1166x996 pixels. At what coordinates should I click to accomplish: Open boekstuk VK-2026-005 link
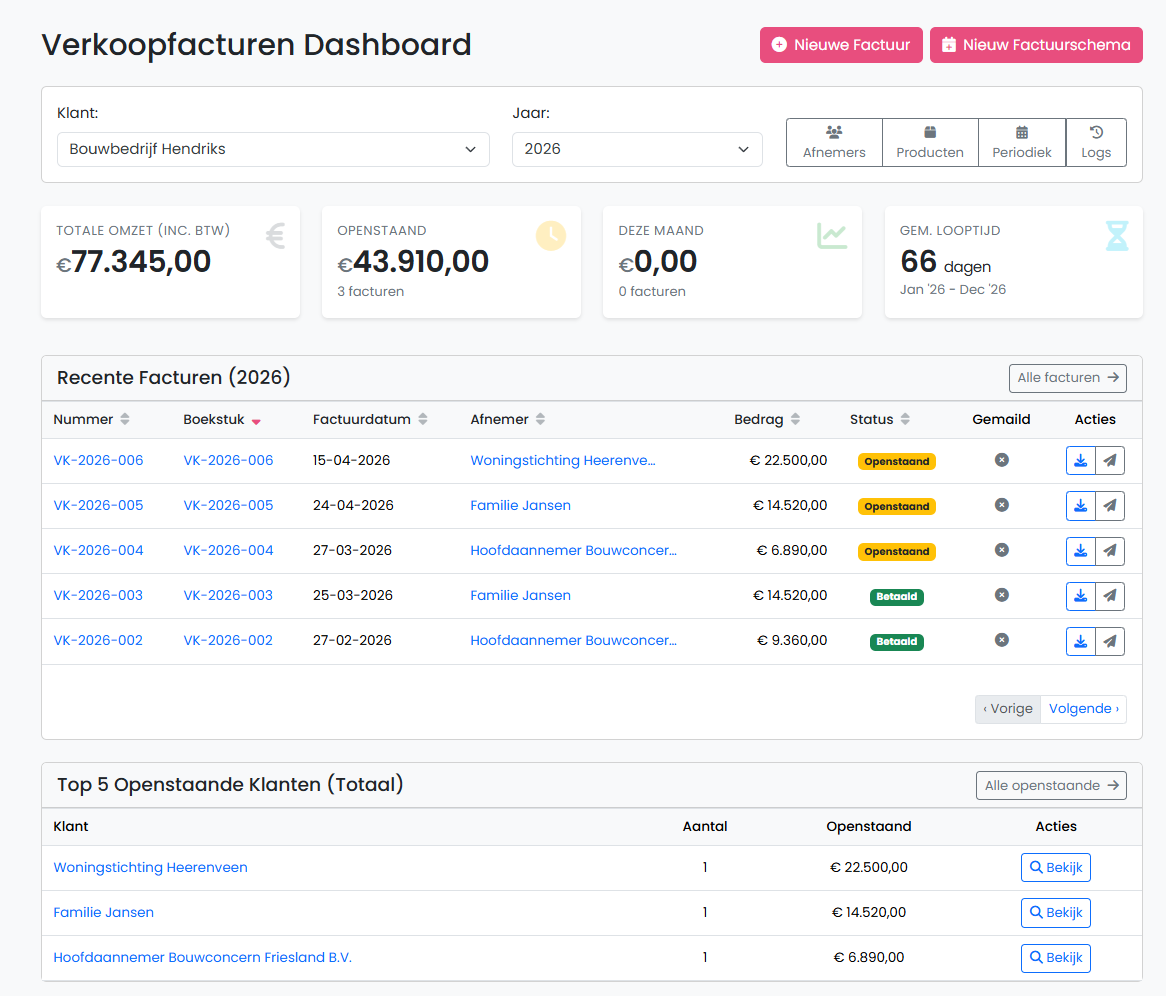pos(228,505)
